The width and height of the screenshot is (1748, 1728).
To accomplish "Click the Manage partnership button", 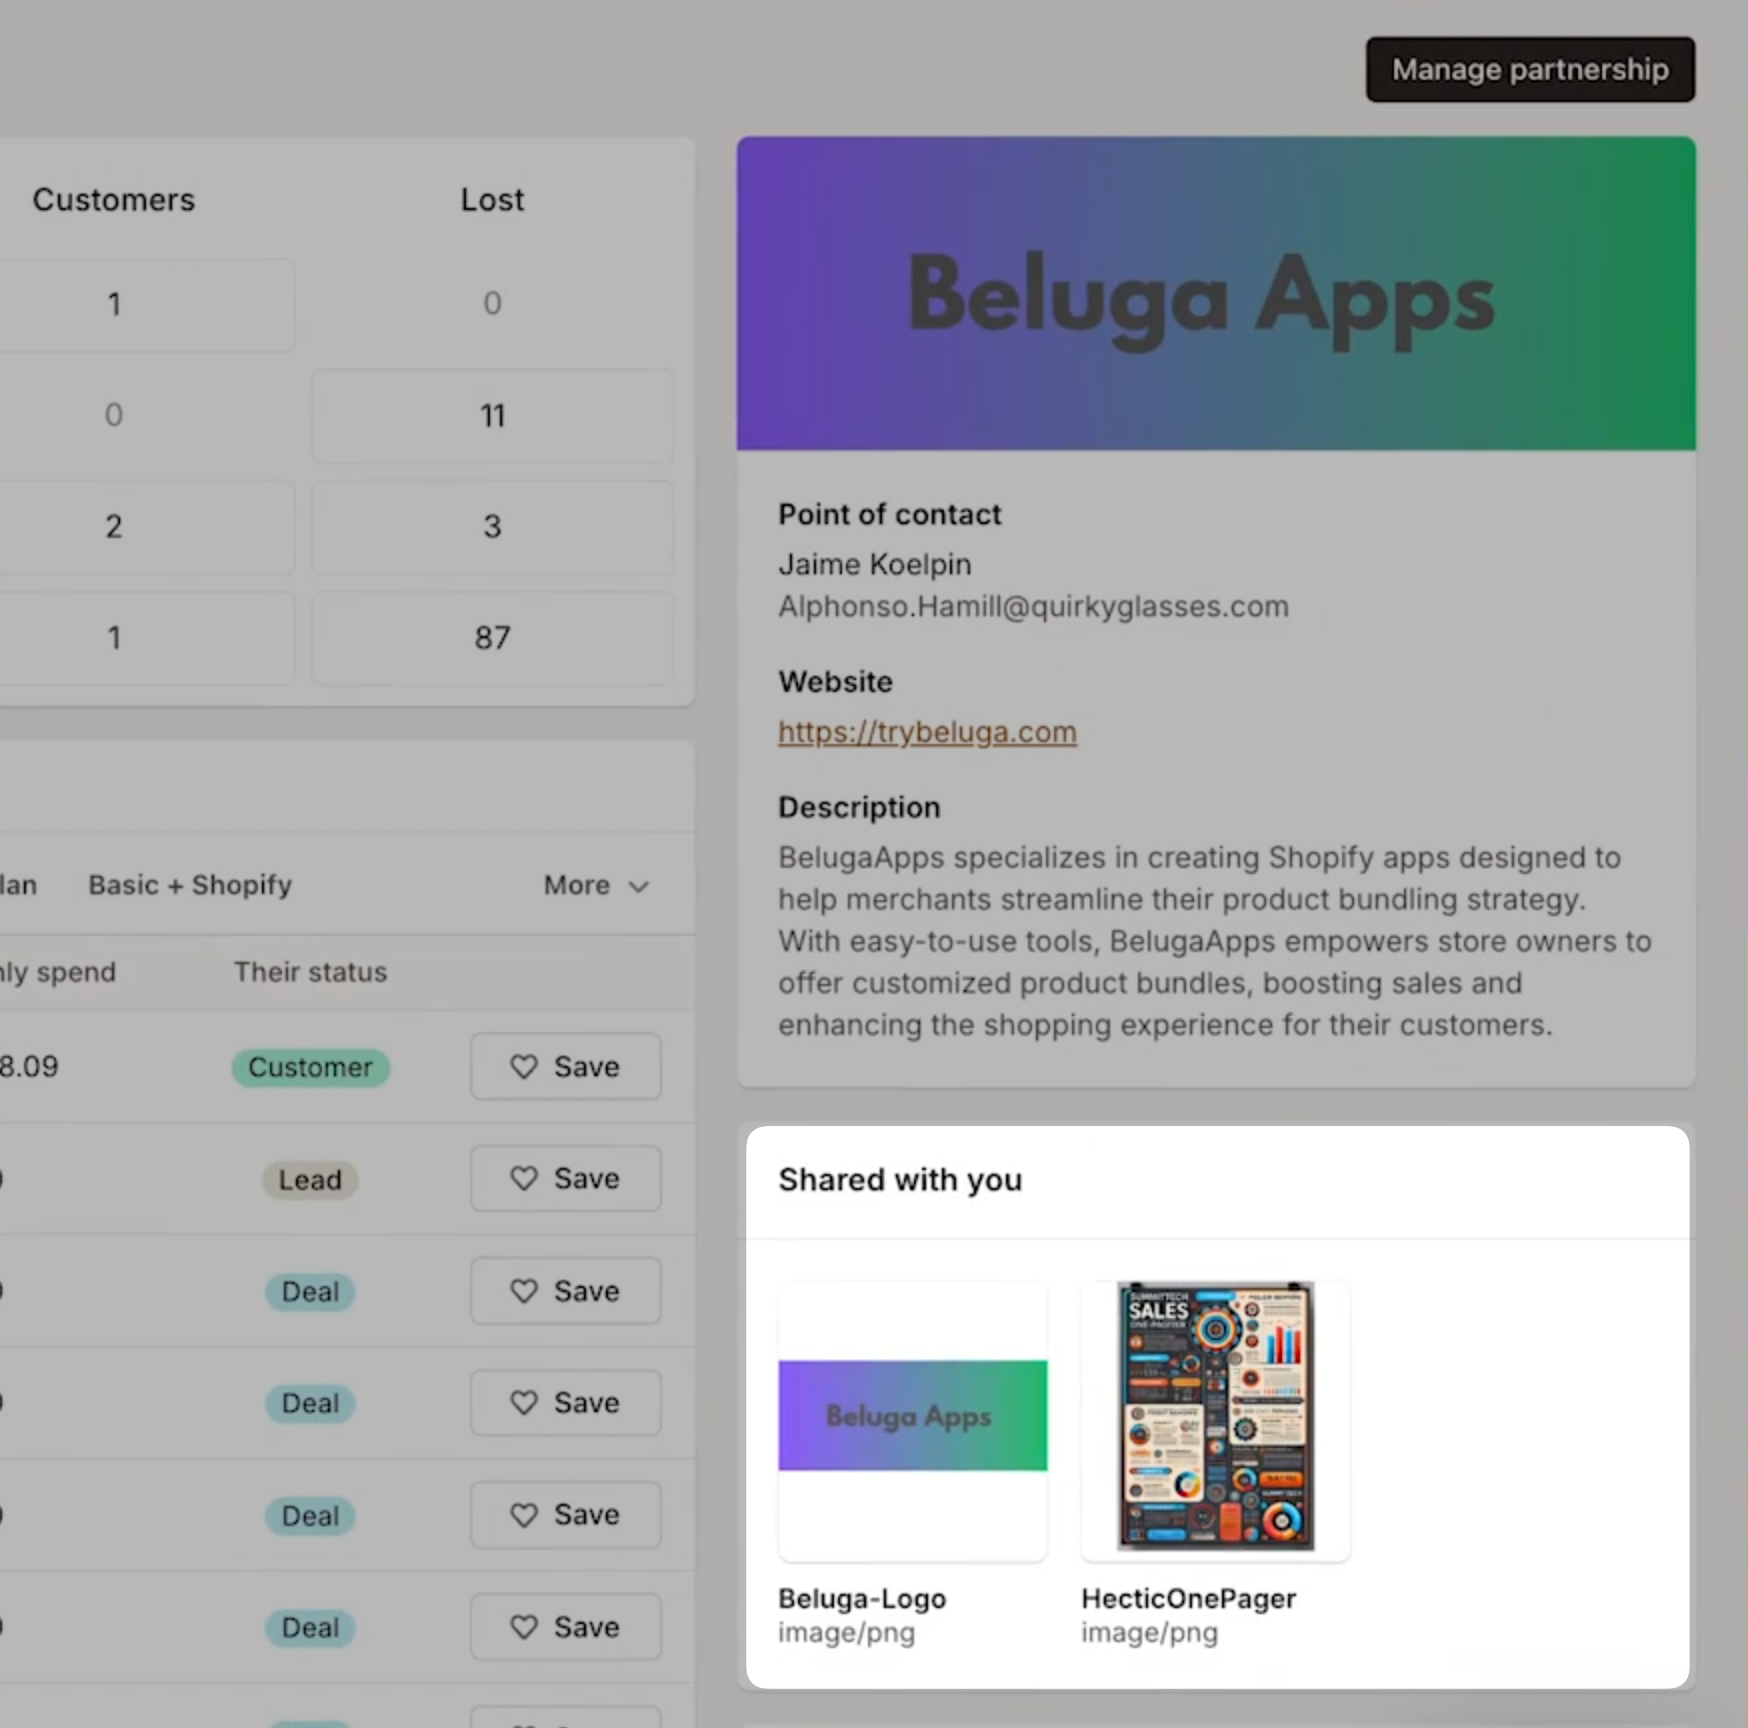I will [x=1529, y=70].
